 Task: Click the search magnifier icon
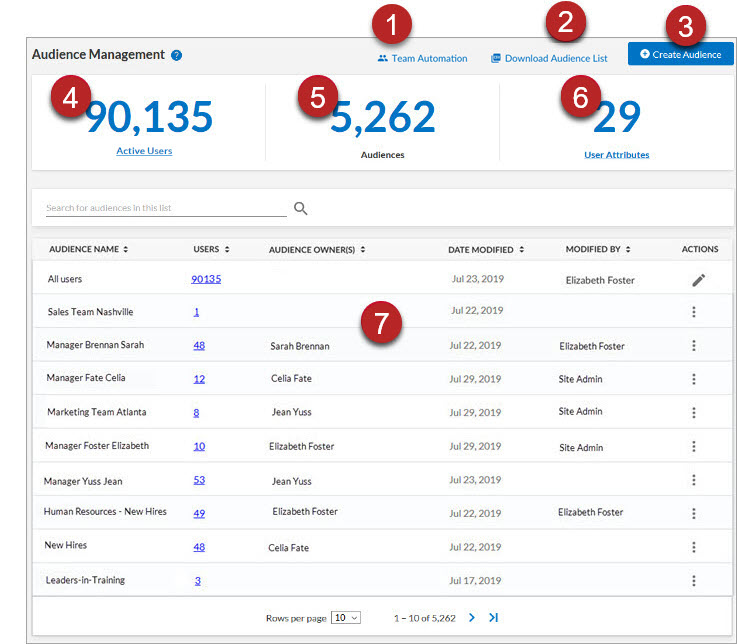click(300, 208)
